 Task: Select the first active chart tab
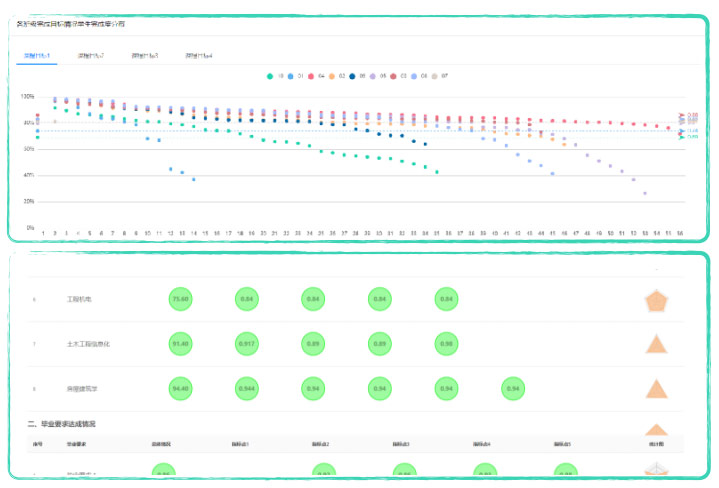pos(35,55)
